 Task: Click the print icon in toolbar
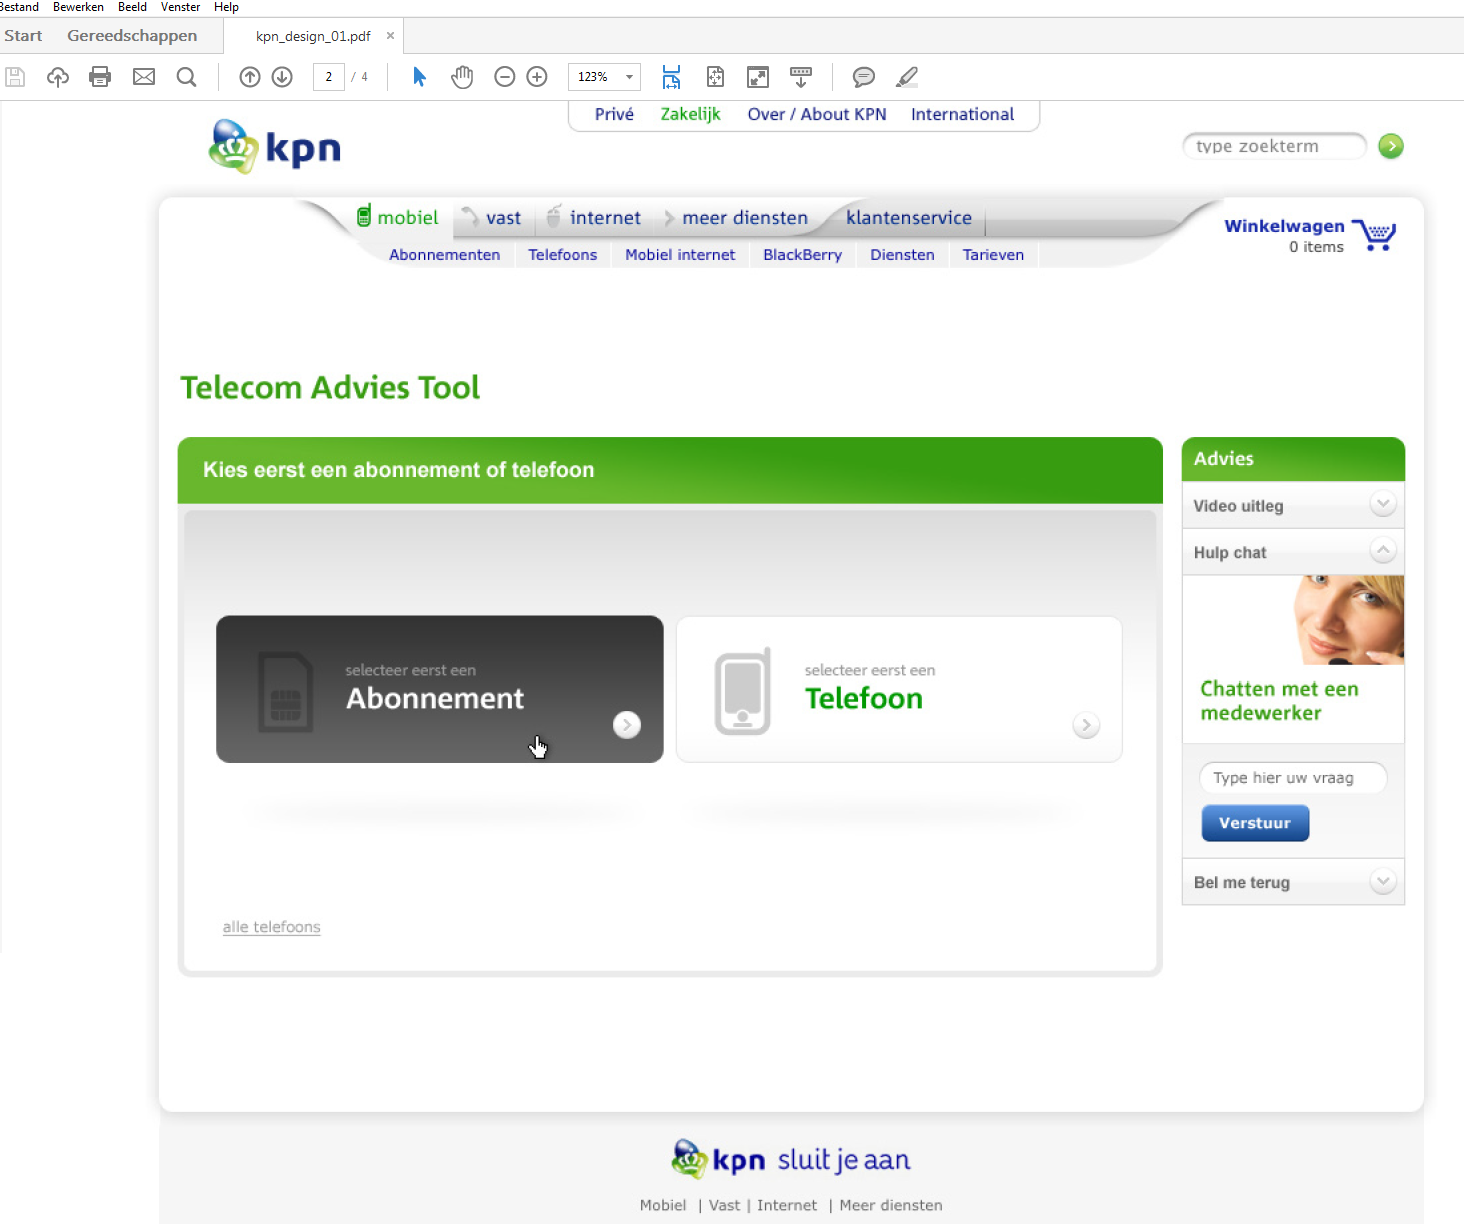(100, 77)
